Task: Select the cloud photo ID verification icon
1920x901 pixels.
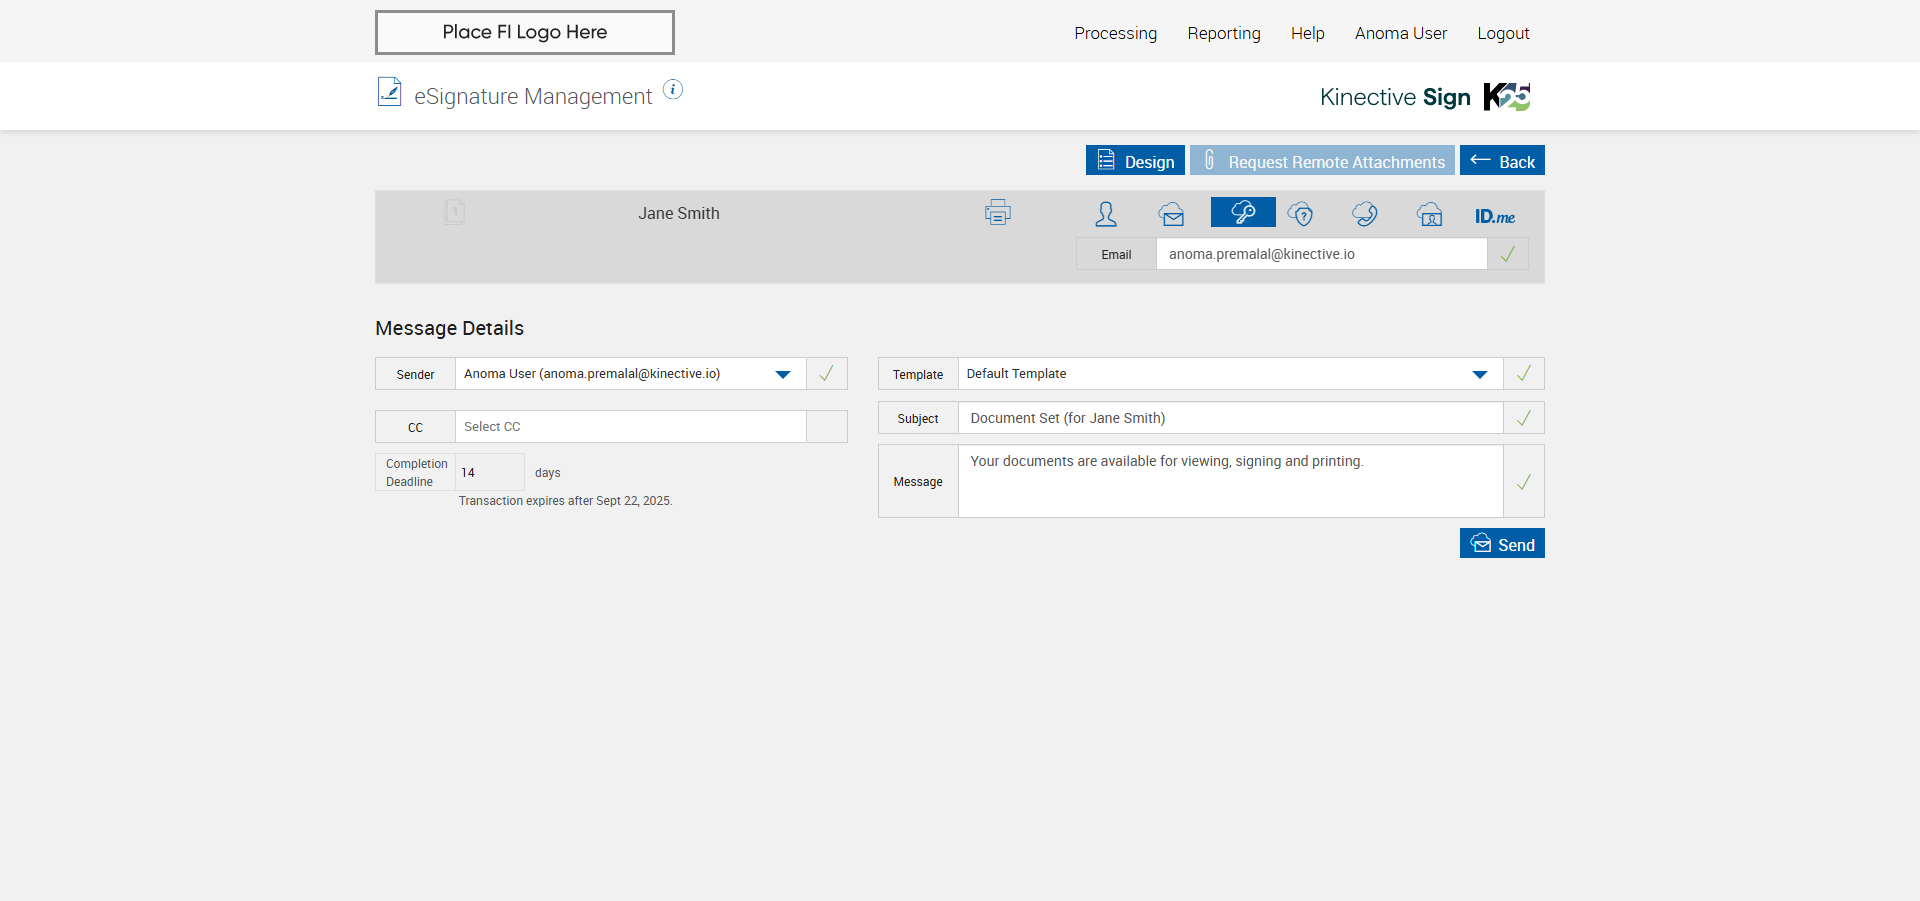Action: pyautogui.click(x=1430, y=214)
